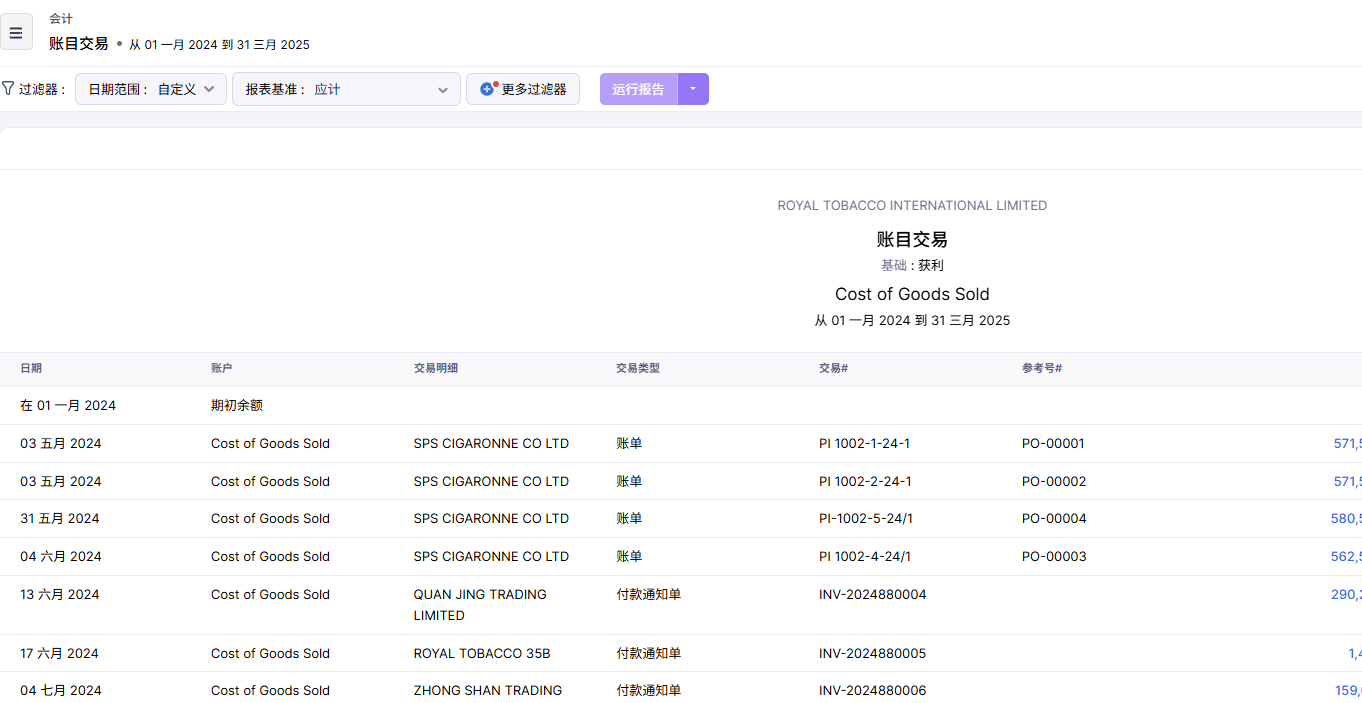Click amount link in PO-00002 row
Screen dimensions: 1362x703
click(1347, 481)
